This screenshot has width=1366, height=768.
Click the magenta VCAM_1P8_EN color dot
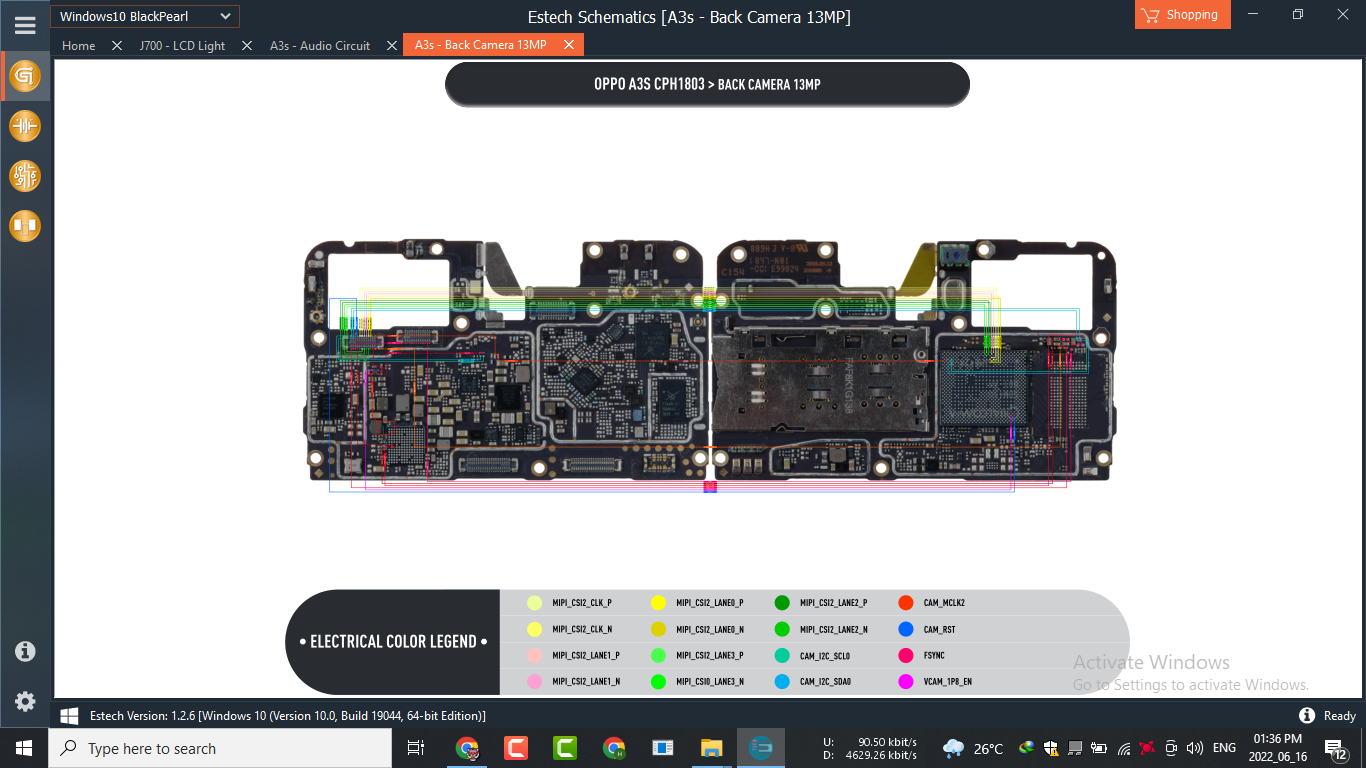coord(906,681)
